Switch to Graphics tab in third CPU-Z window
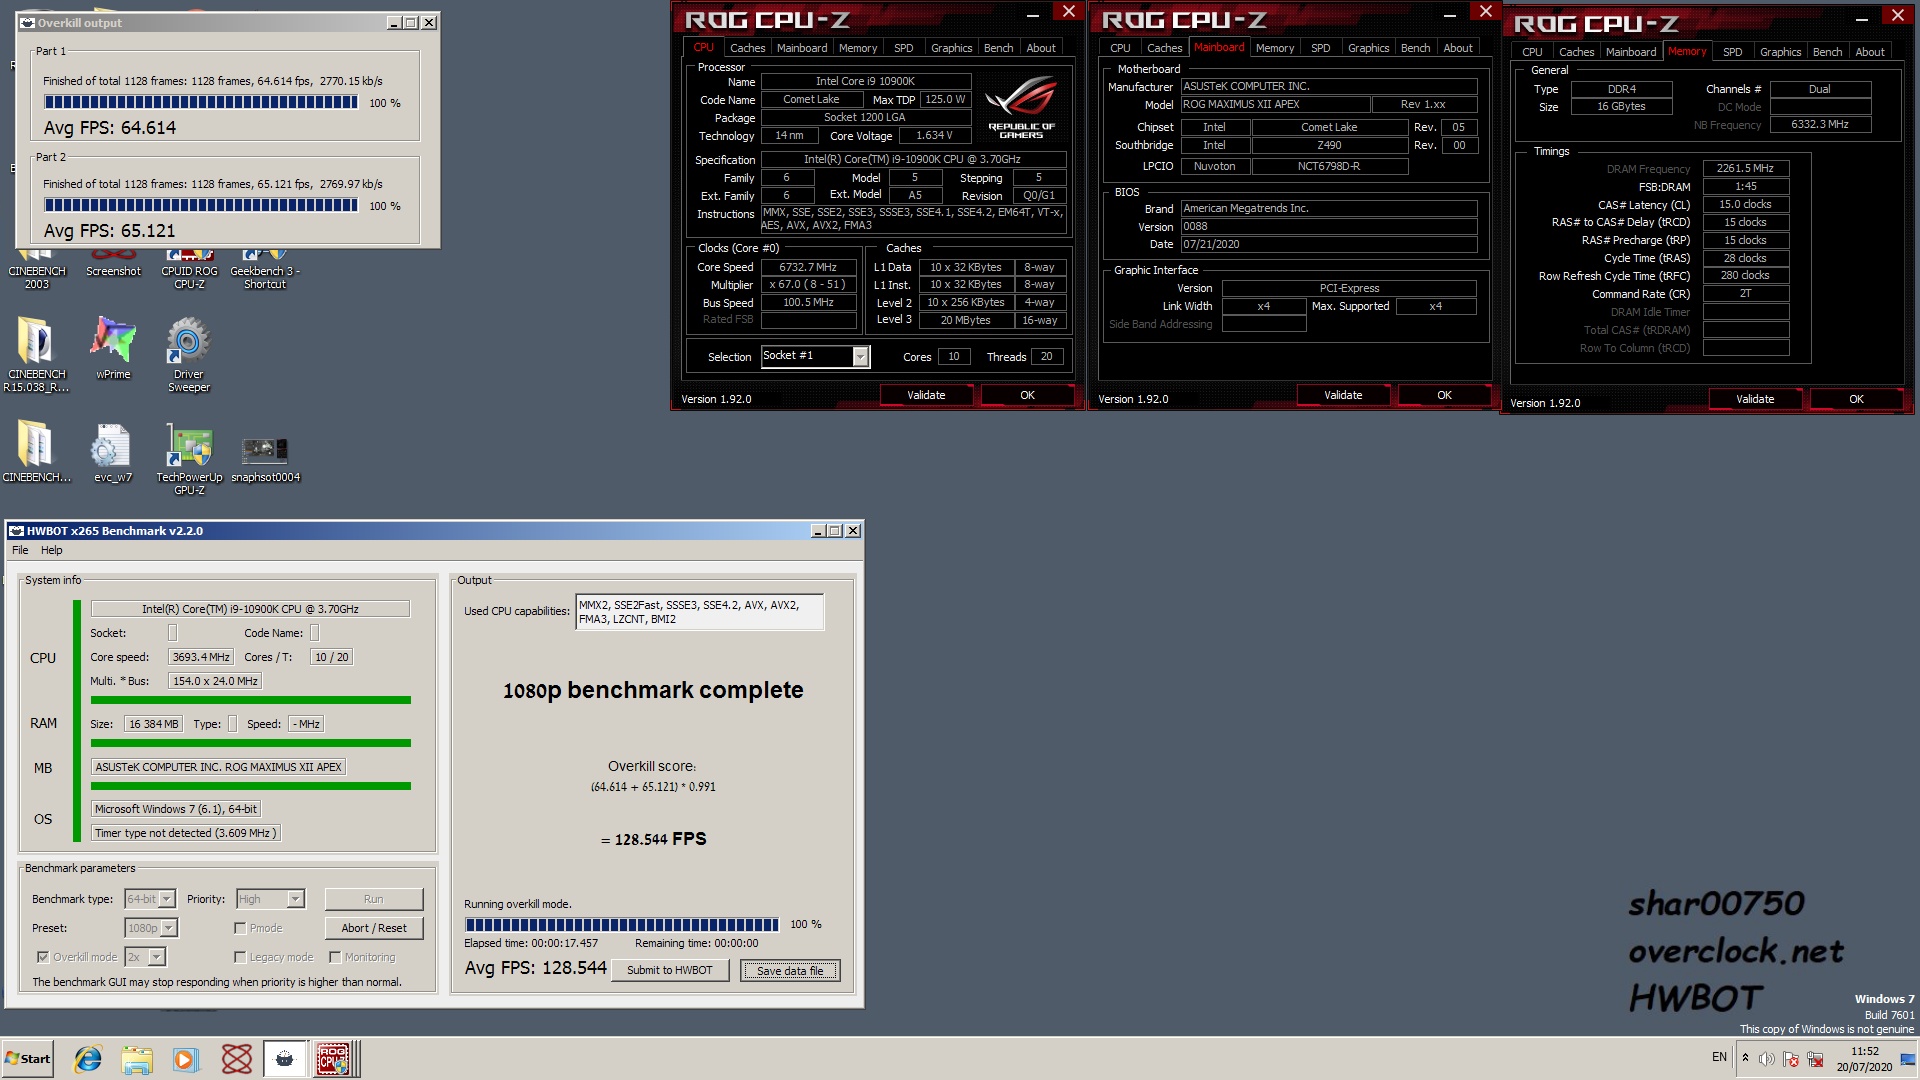Viewport: 1920px width, 1080px height. [1780, 52]
